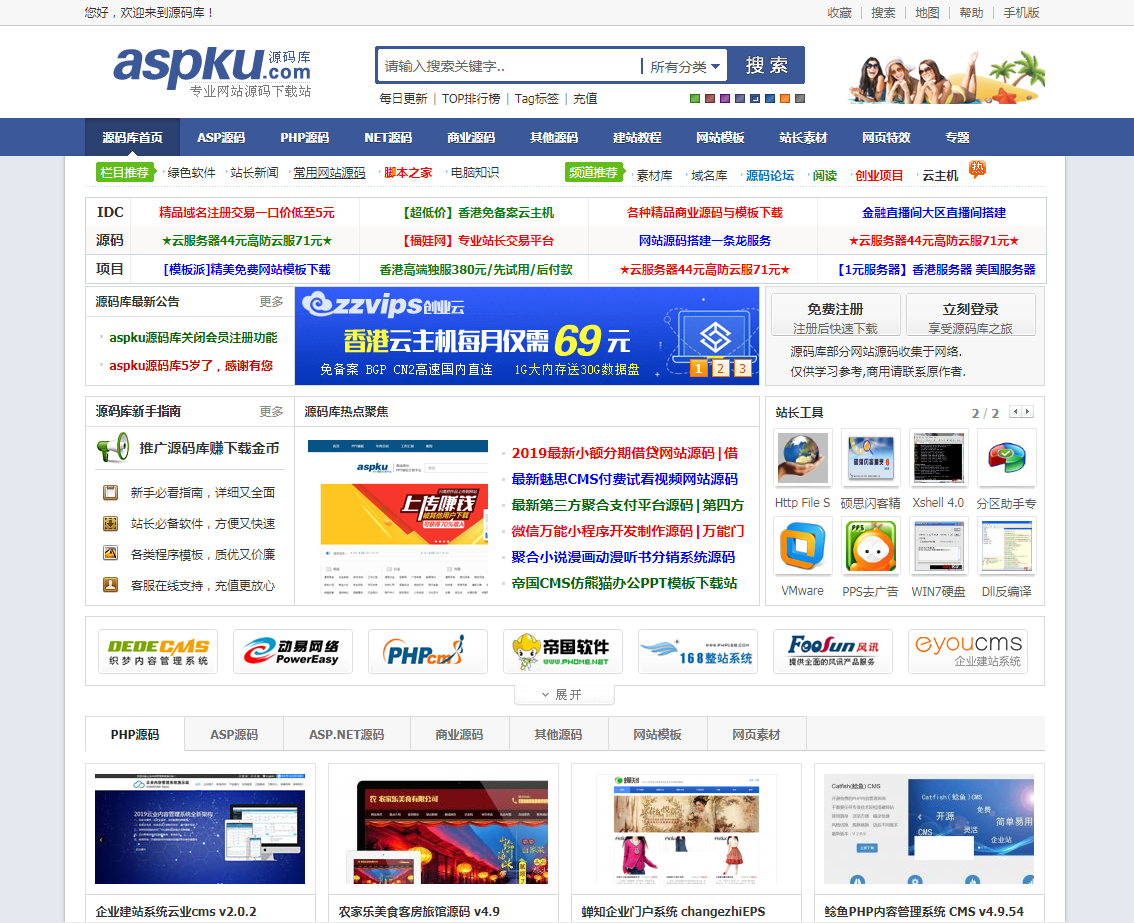Open 更多 in 源码库最新公告 panel
1134x923 pixels.
click(x=271, y=302)
